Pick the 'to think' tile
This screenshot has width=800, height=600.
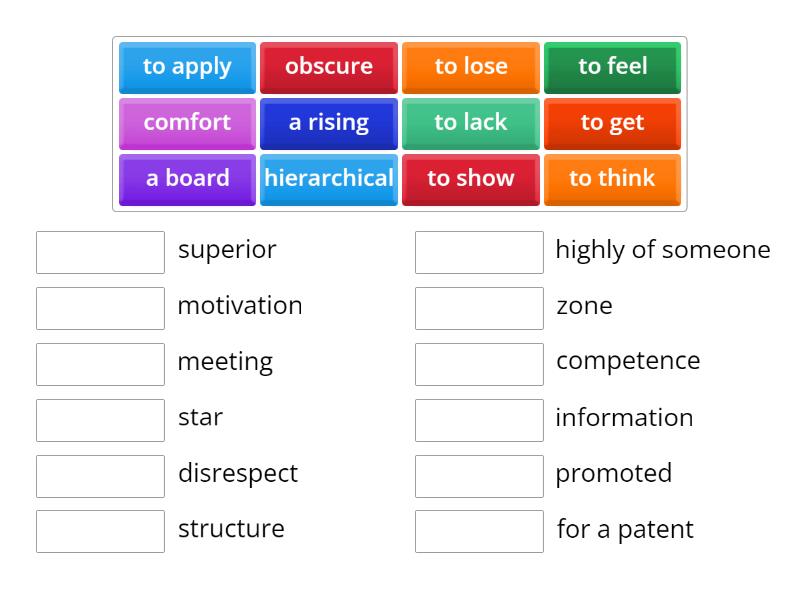tap(612, 179)
